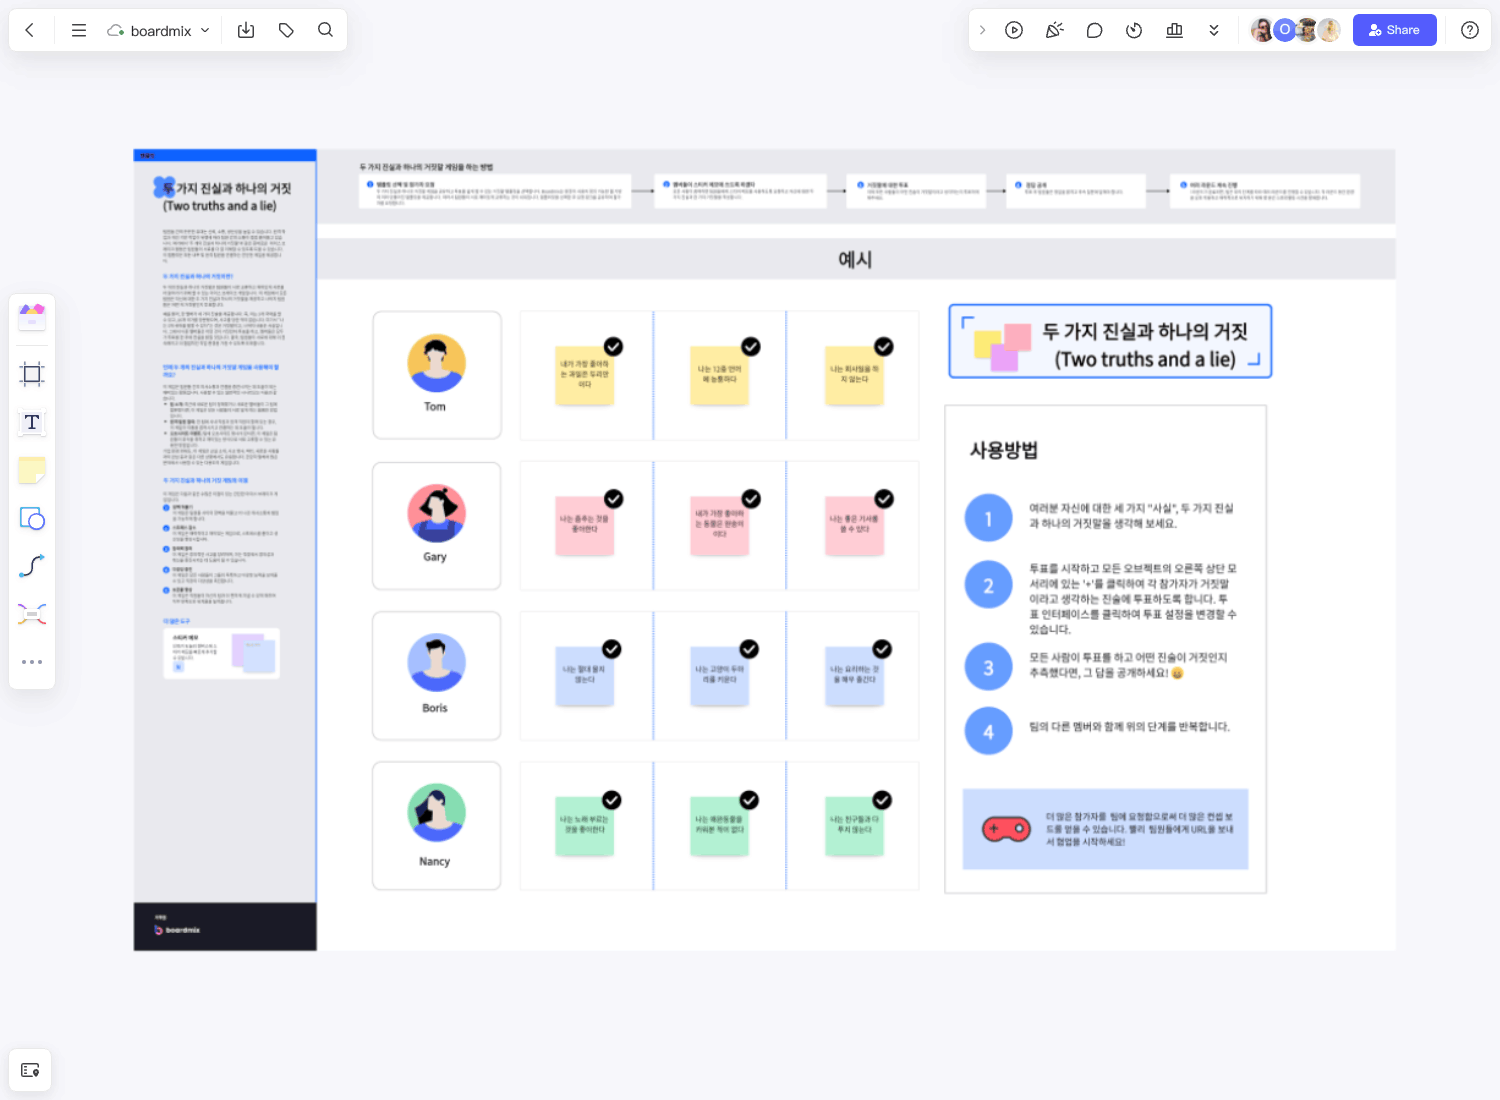
Task: Toggle checkmark on Nancy's second green note
Action: [748, 800]
